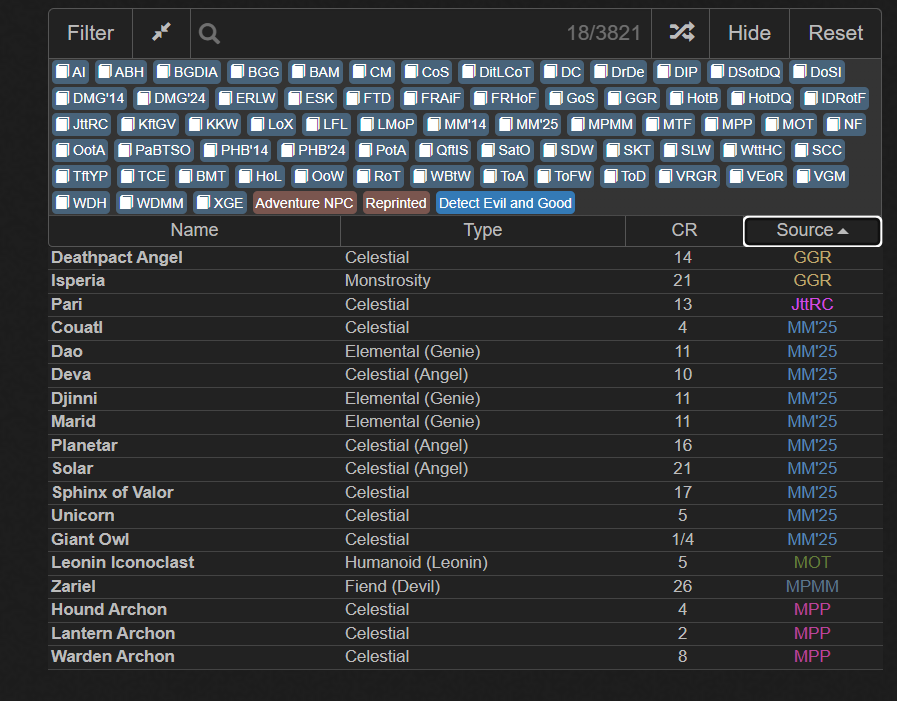Open the Hound Archon entry
Viewport: 897px width, 701px height.
pyautogui.click(x=465, y=610)
